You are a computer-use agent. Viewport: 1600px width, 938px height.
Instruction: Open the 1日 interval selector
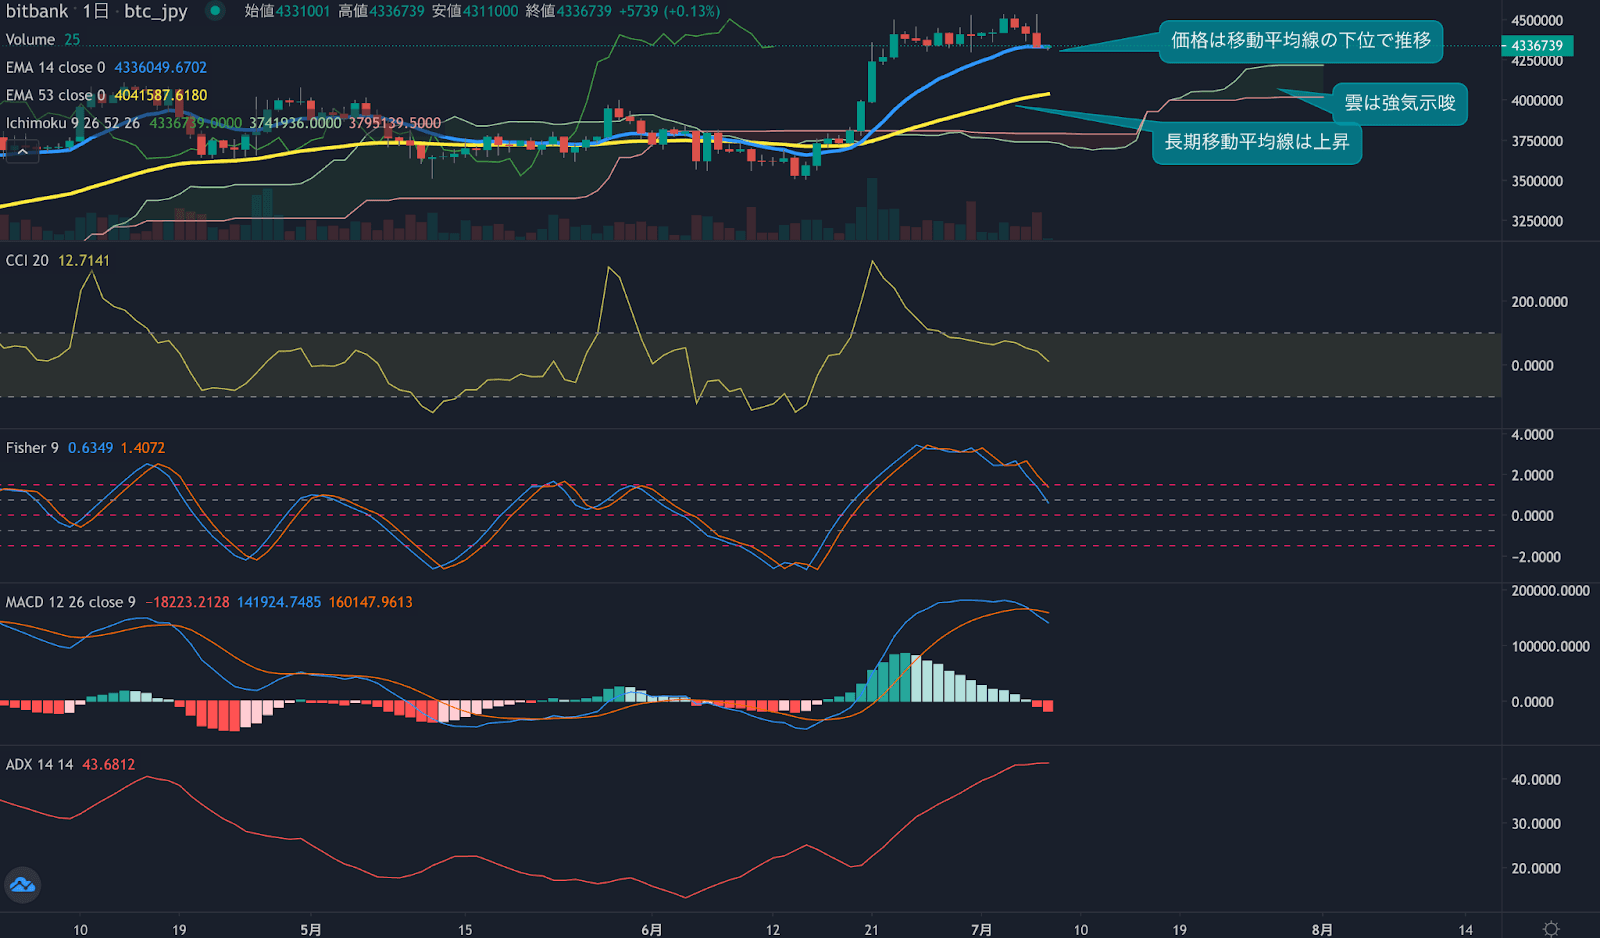pyautogui.click(x=96, y=11)
